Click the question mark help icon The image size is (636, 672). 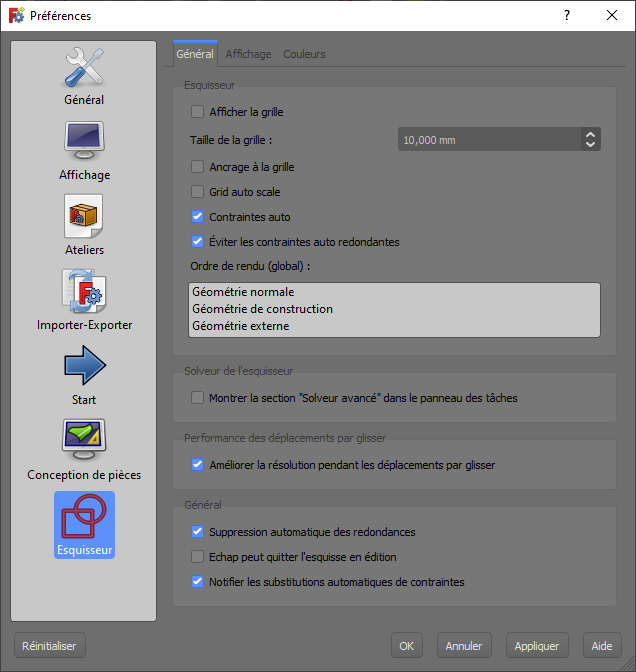pos(567,15)
